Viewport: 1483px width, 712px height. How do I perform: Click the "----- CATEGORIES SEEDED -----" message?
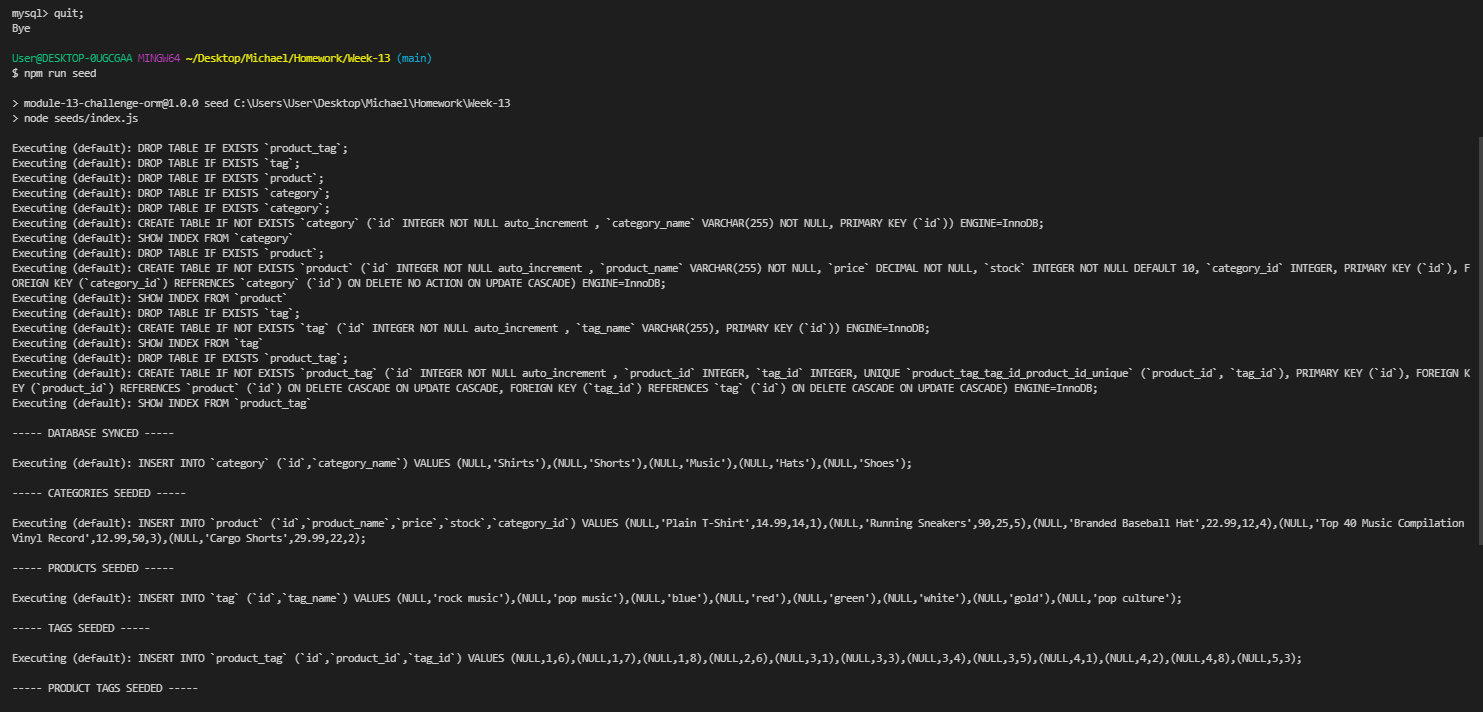pyautogui.click(x=97, y=492)
